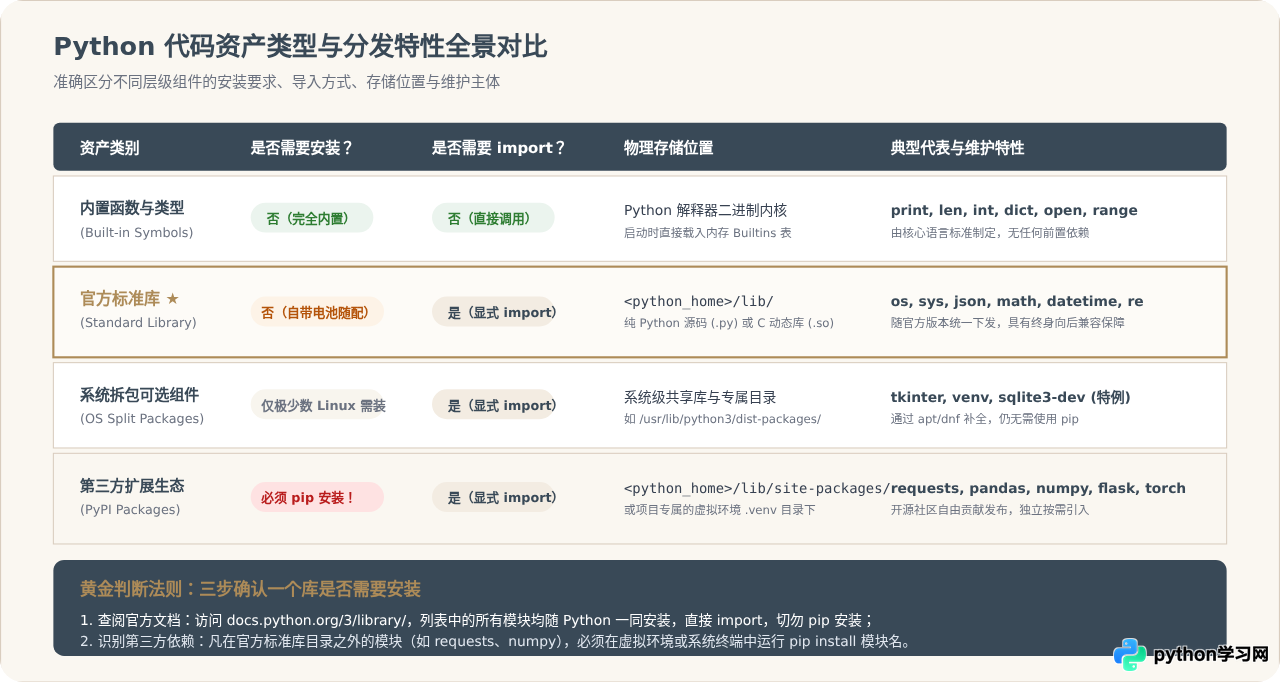Viewport: 1280px width, 683px height.
Task: Click the text 开源社区自由贡献发布，独立按需引入
Action: coord(990,510)
